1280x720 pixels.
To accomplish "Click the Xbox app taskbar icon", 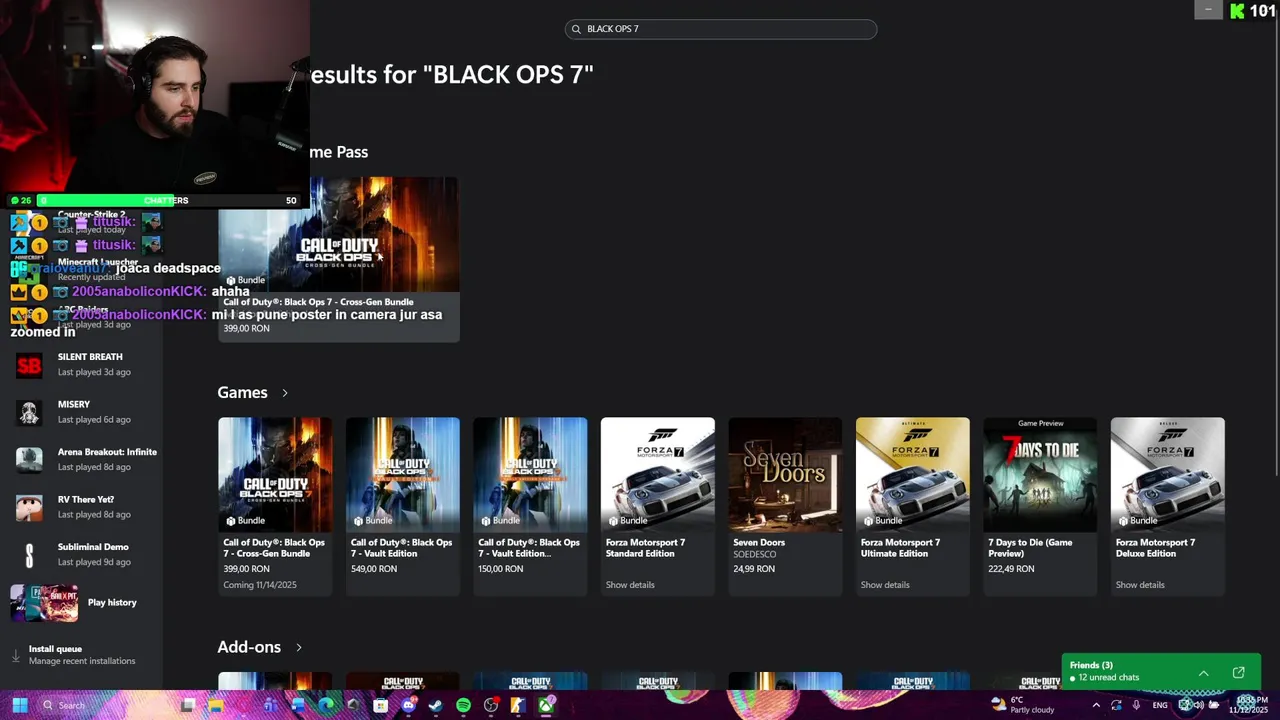I will click(x=545, y=705).
